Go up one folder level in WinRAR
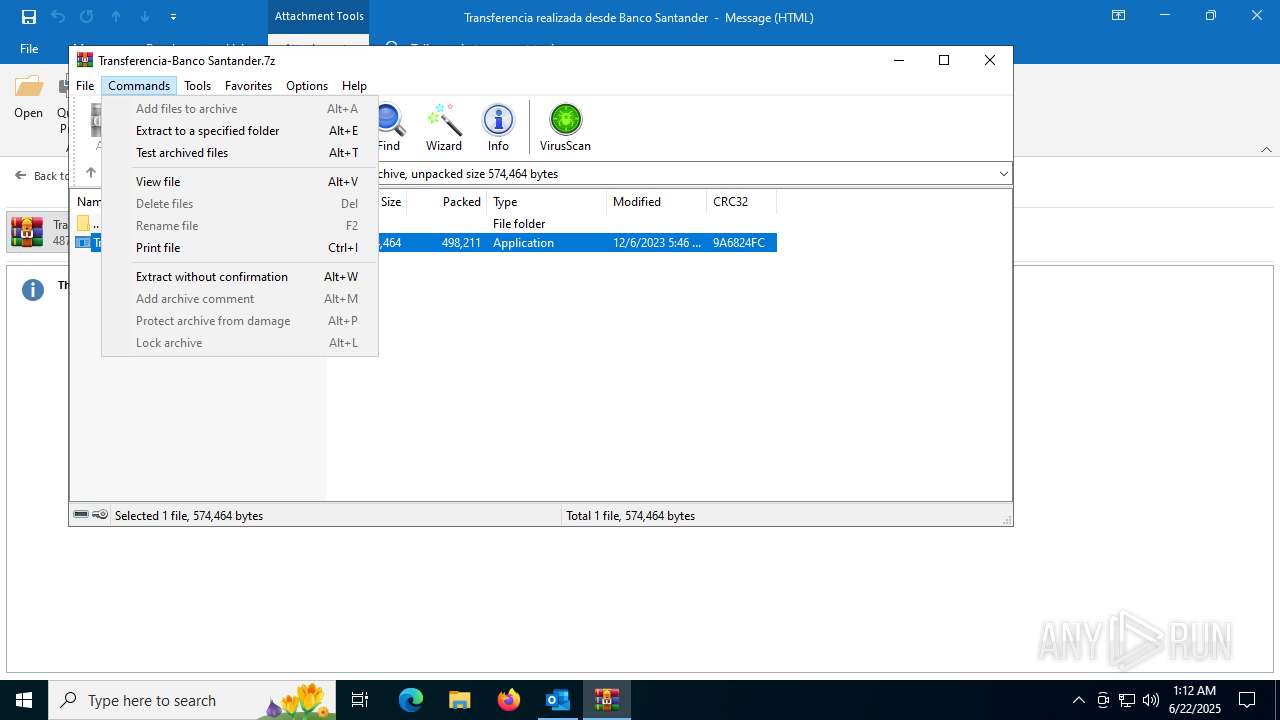The image size is (1280, 720). (x=90, y=173)
